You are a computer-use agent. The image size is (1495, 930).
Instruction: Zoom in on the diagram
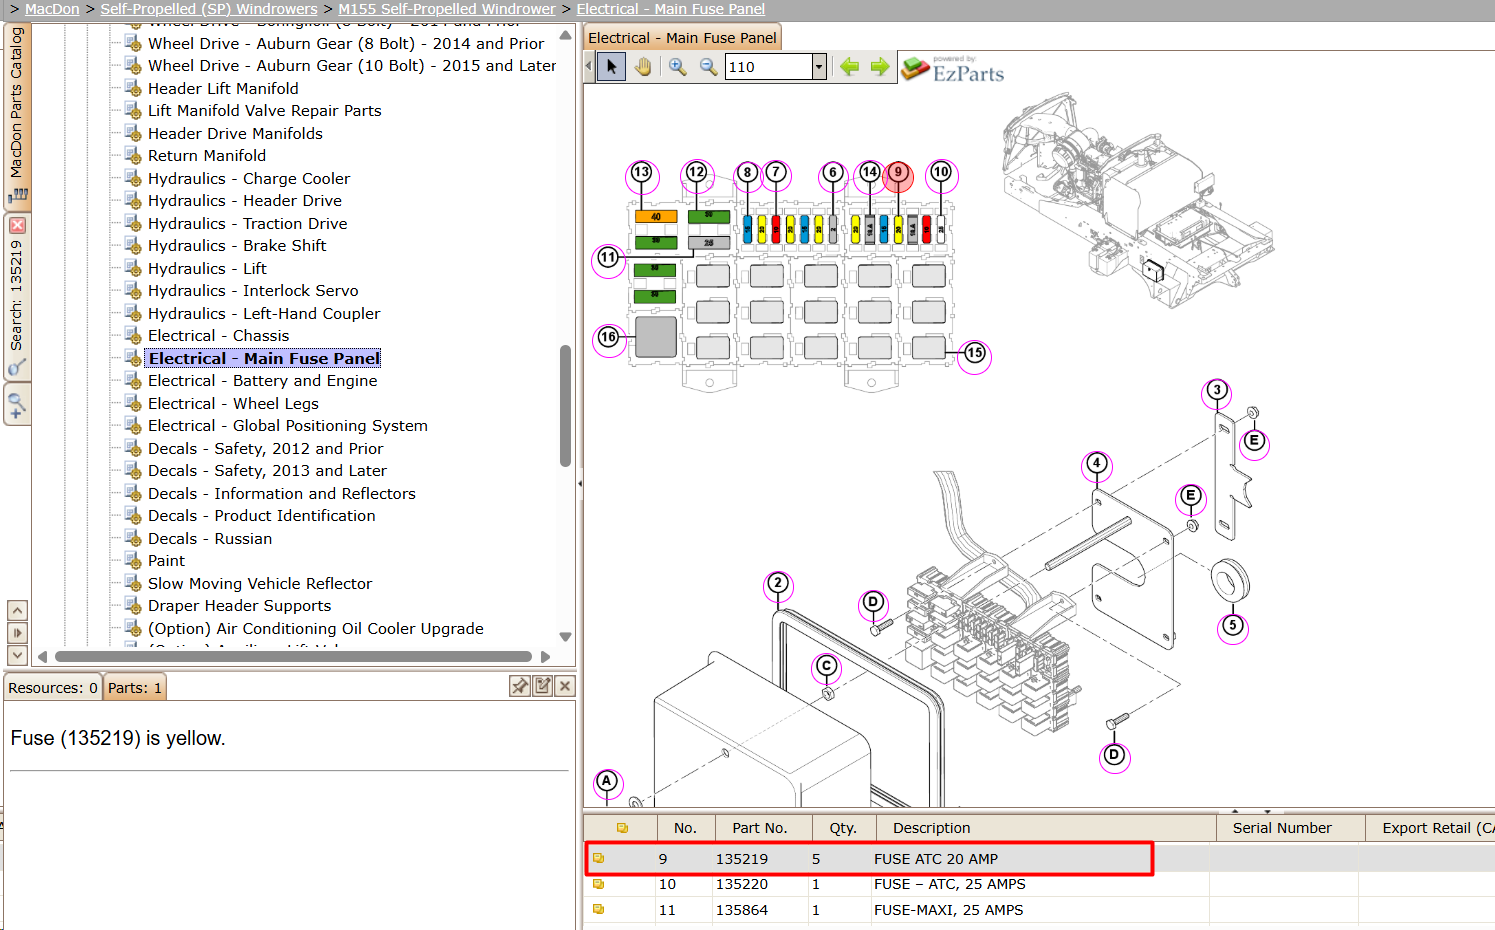678,67
